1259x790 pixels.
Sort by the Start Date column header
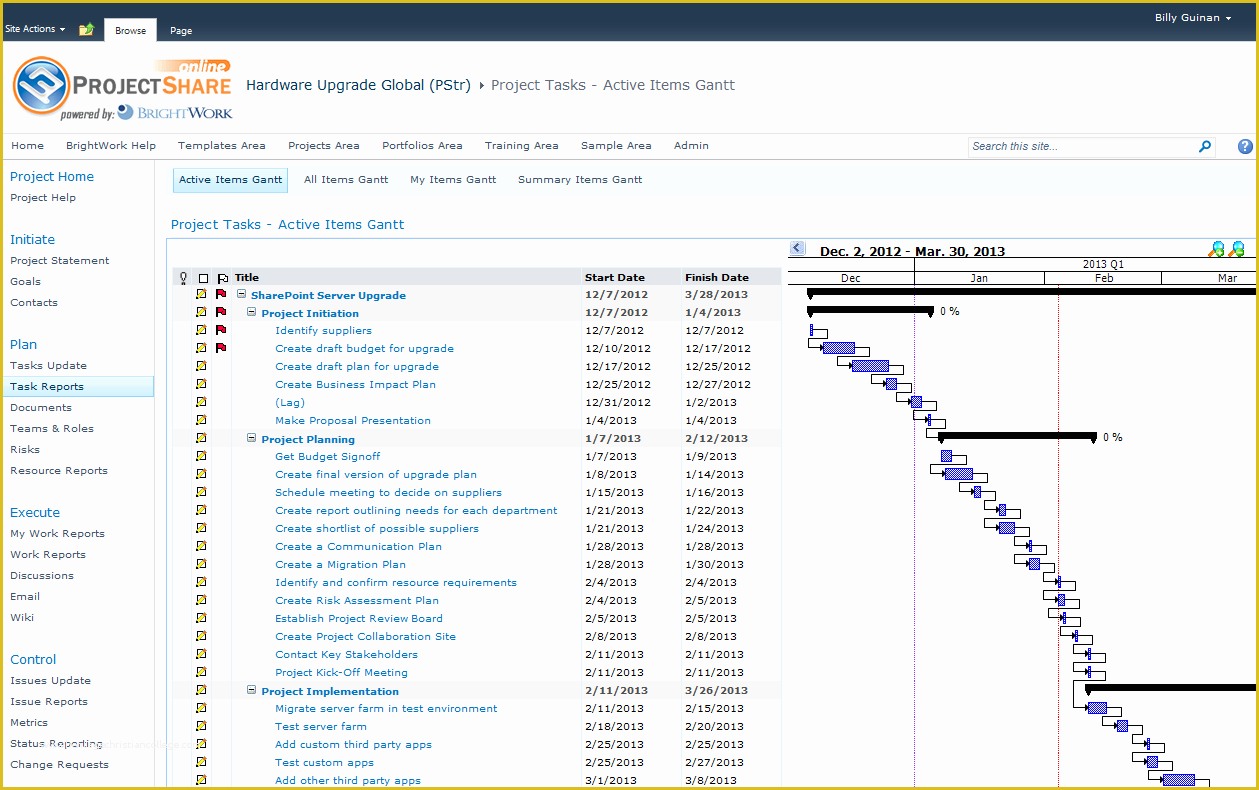coord(615,278)
